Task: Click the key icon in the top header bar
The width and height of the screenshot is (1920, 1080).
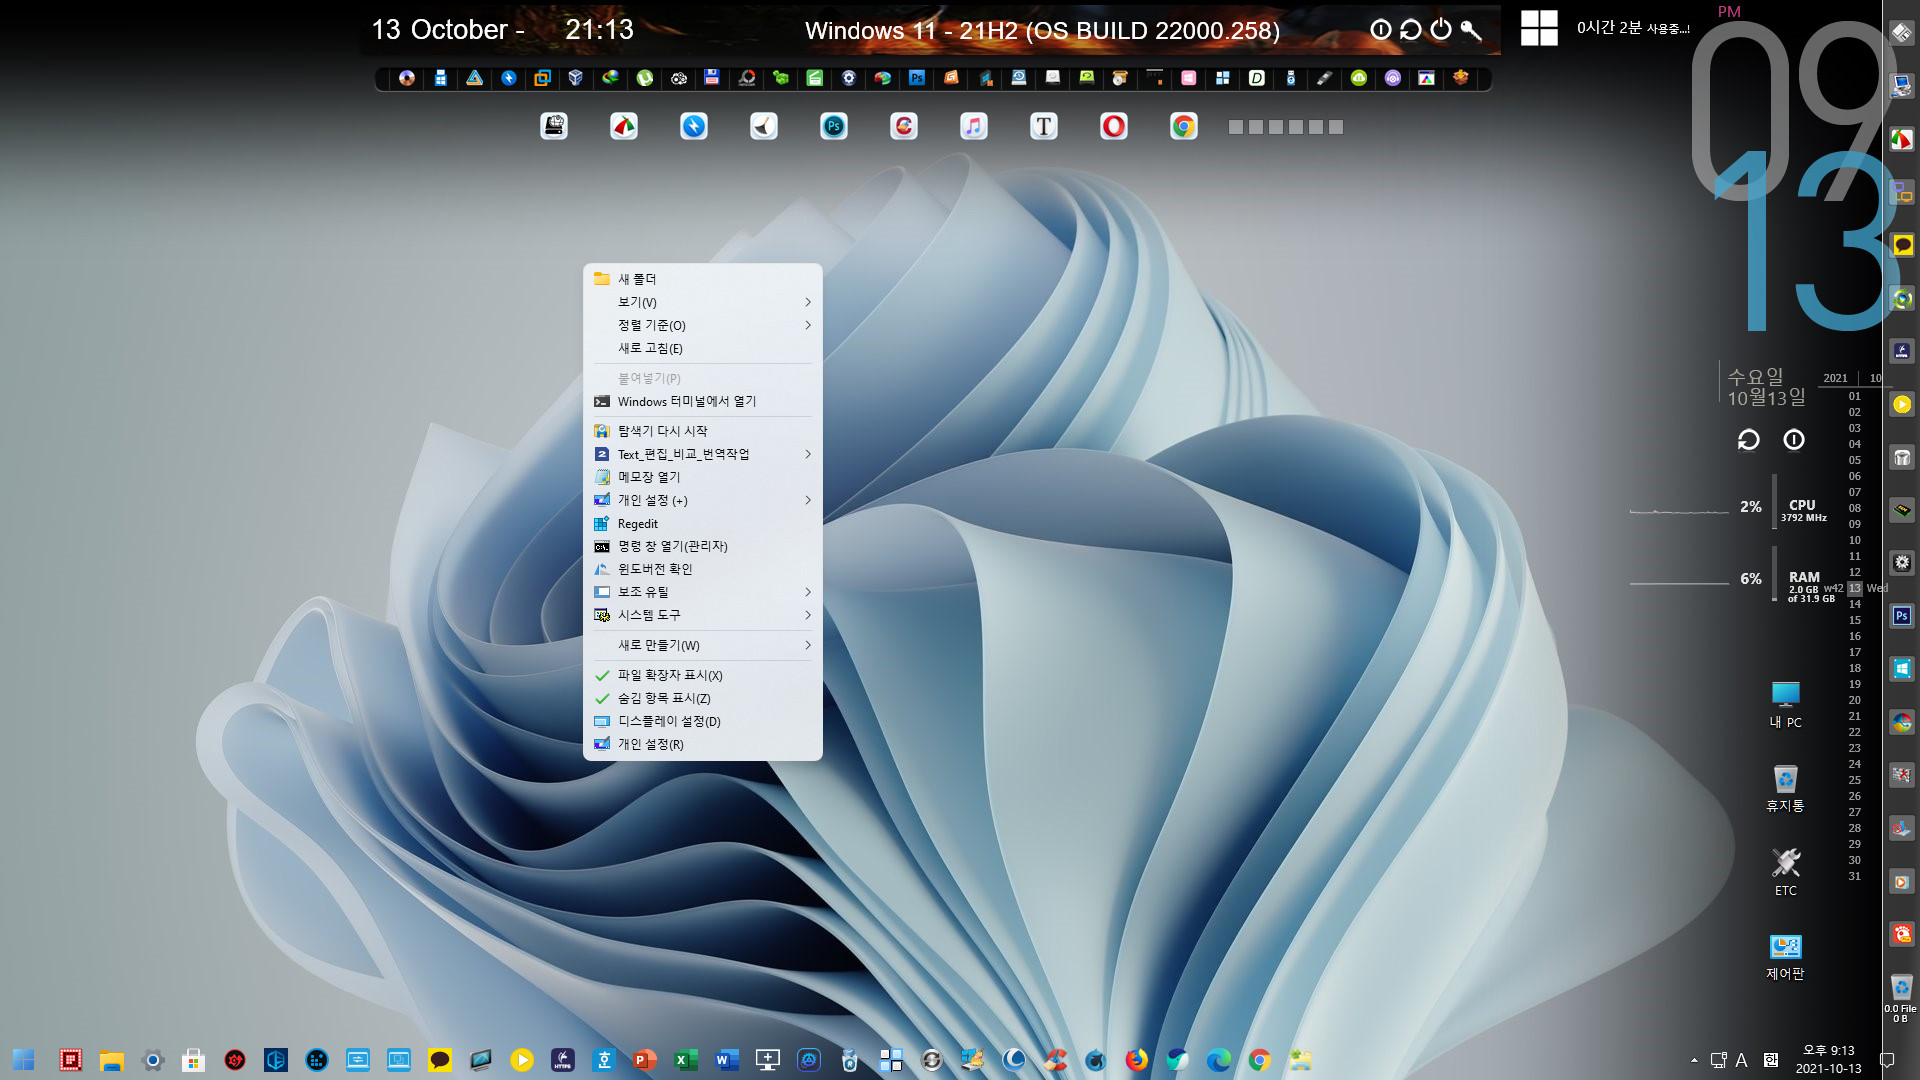Action: (x=1470, y=30)
